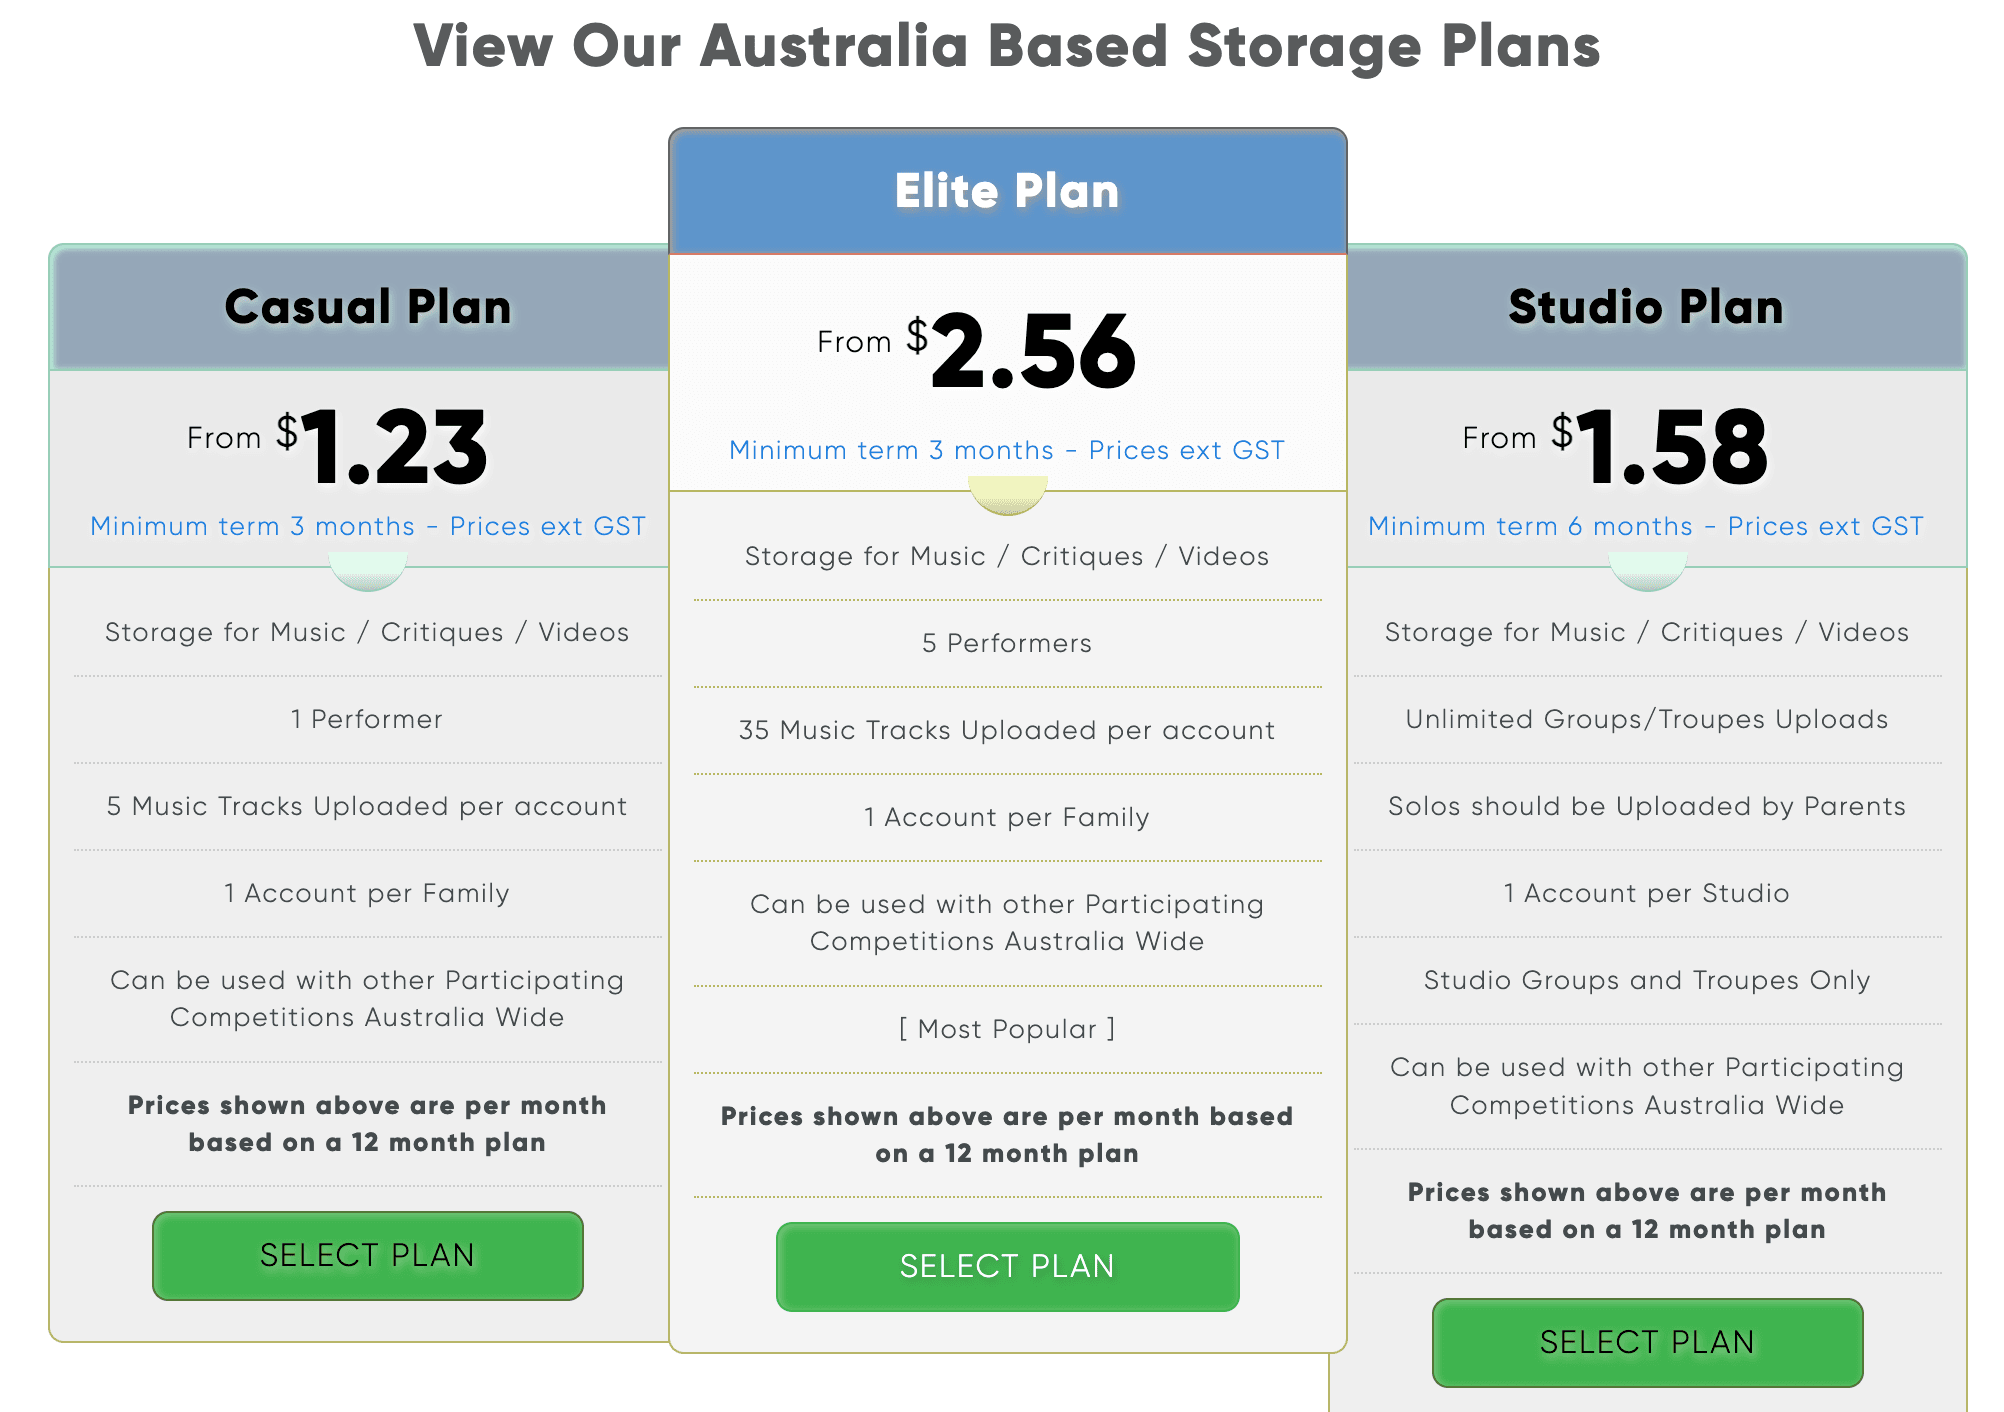Click '35 Music Tracks Uploaded per account'
The image size is (2004, 1412).
1007,730
